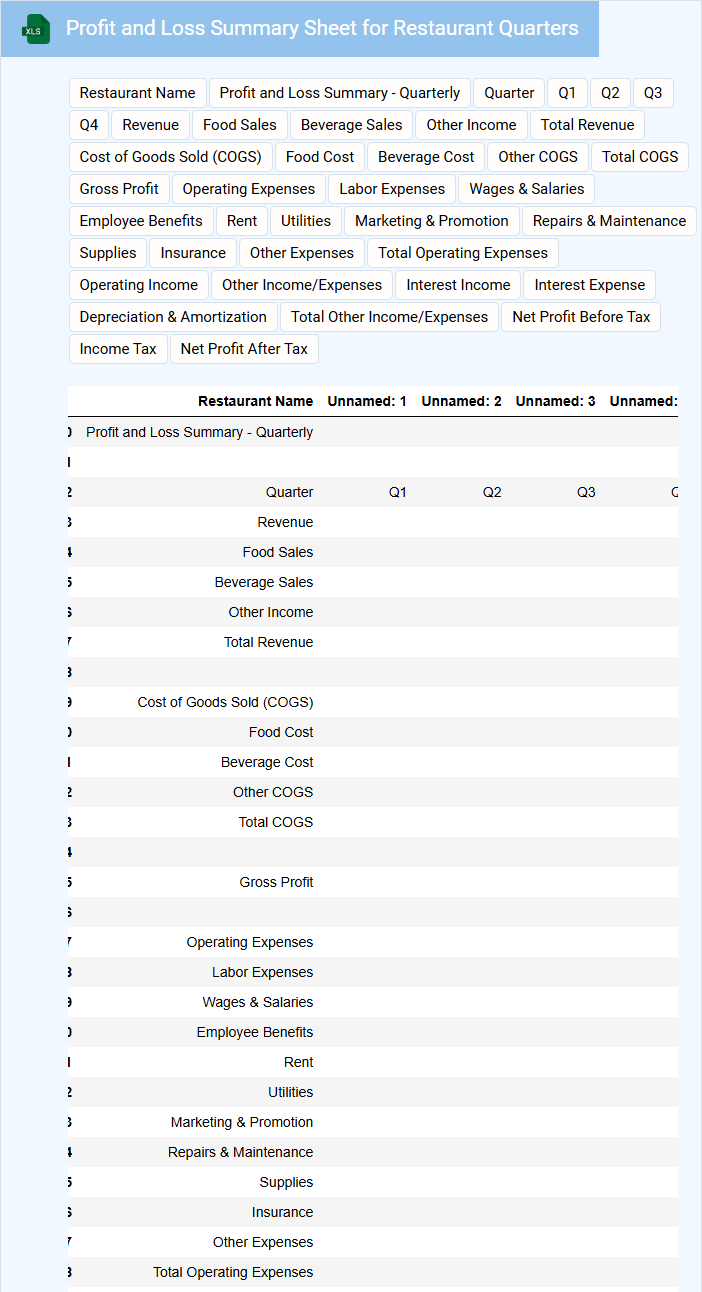The image size is (702, 1292).
Task: Click the Restaurant Name column header
Action: pyautogui.click(x=255, y=401)
